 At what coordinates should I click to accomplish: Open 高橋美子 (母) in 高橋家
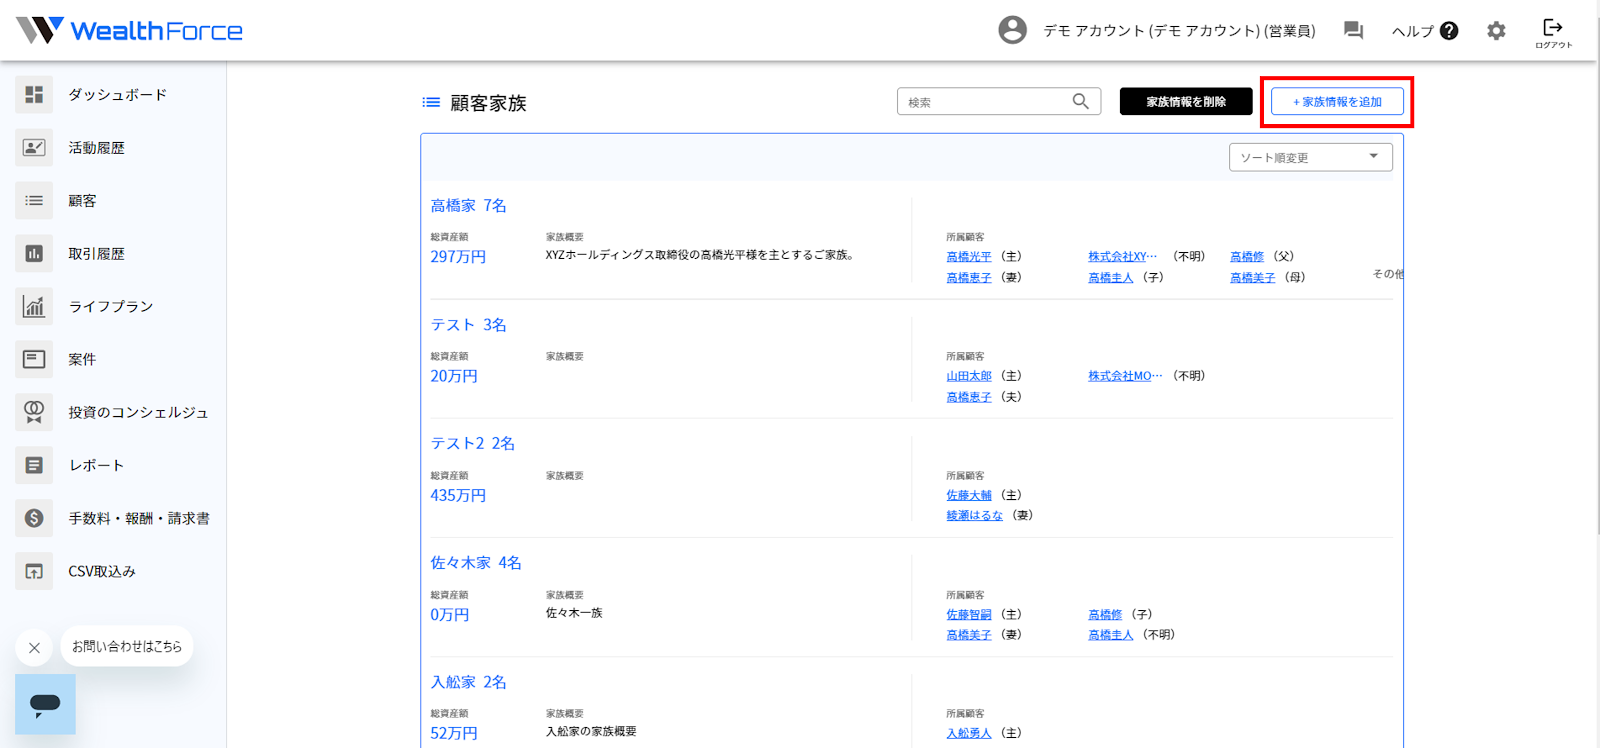coord(1253,278)
